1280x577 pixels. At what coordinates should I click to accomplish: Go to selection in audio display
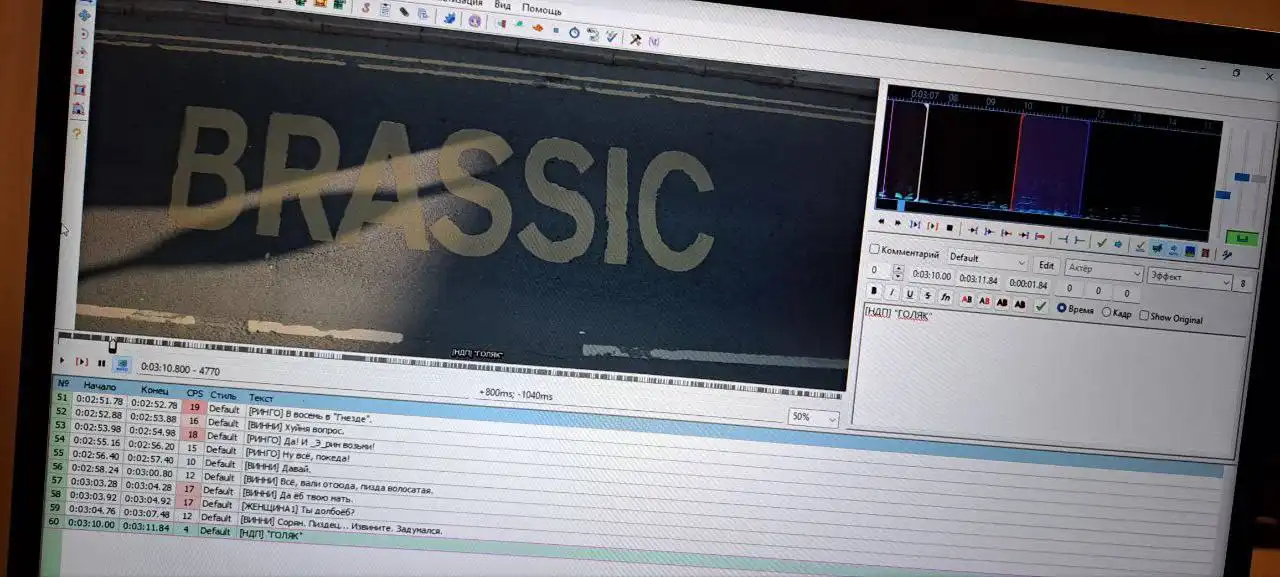(x=1118, y=244)
